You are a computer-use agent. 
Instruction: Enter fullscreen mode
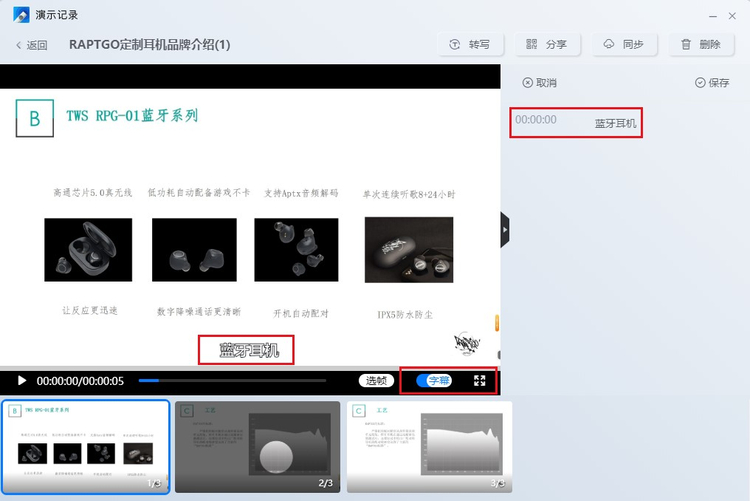(x=480, y=380)
